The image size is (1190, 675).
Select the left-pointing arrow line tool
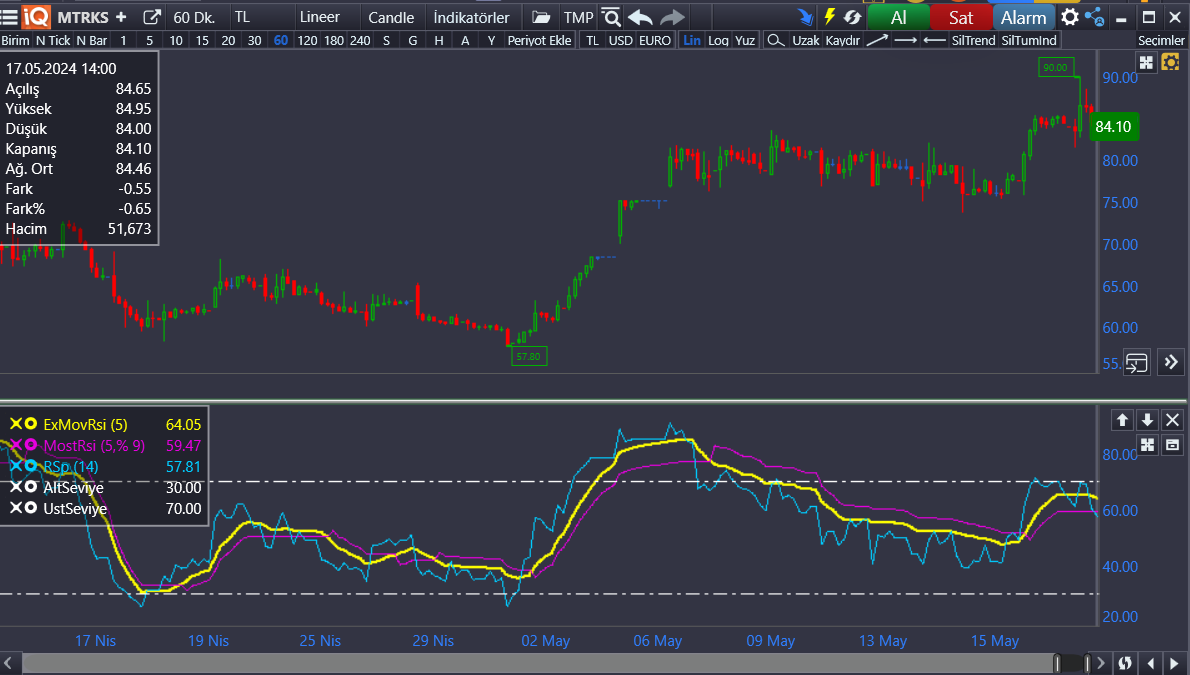[934, 40]
